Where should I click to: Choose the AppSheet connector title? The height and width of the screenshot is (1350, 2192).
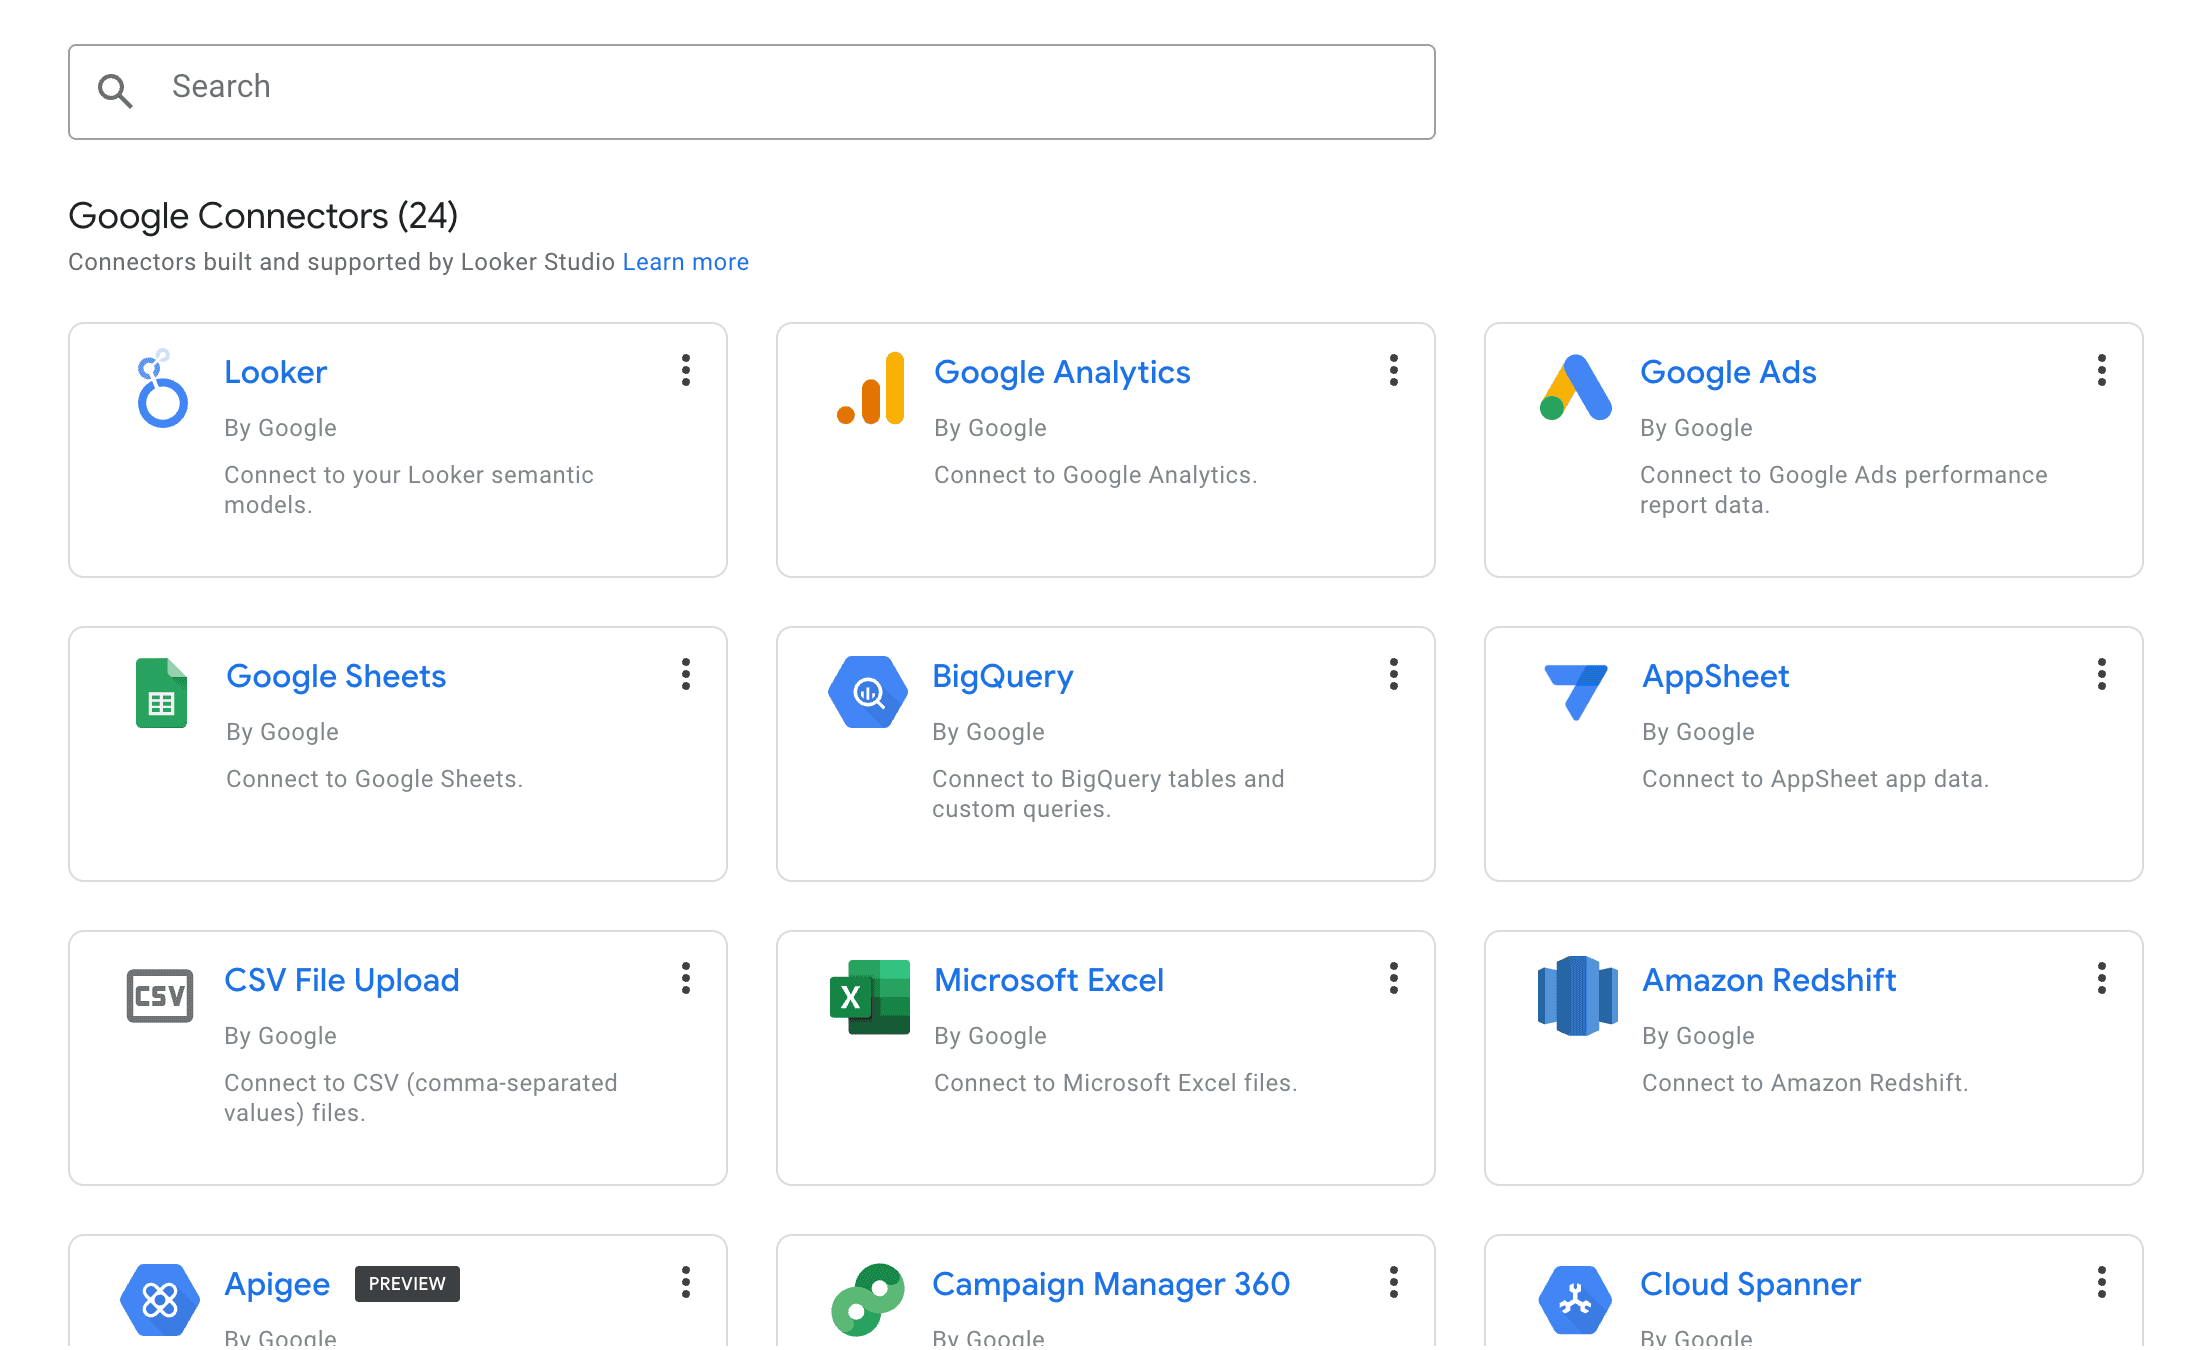(1716, 676)
